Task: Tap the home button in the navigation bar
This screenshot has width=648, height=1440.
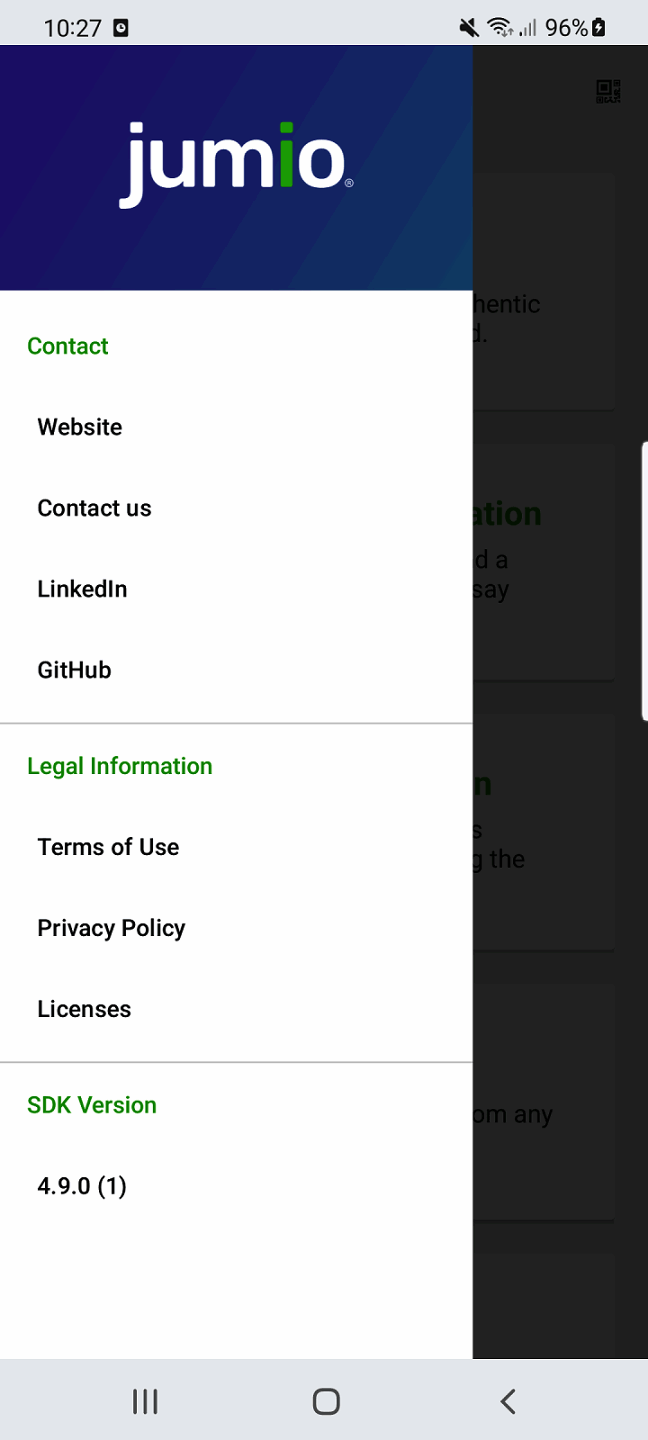Action: coord(325,1401)
